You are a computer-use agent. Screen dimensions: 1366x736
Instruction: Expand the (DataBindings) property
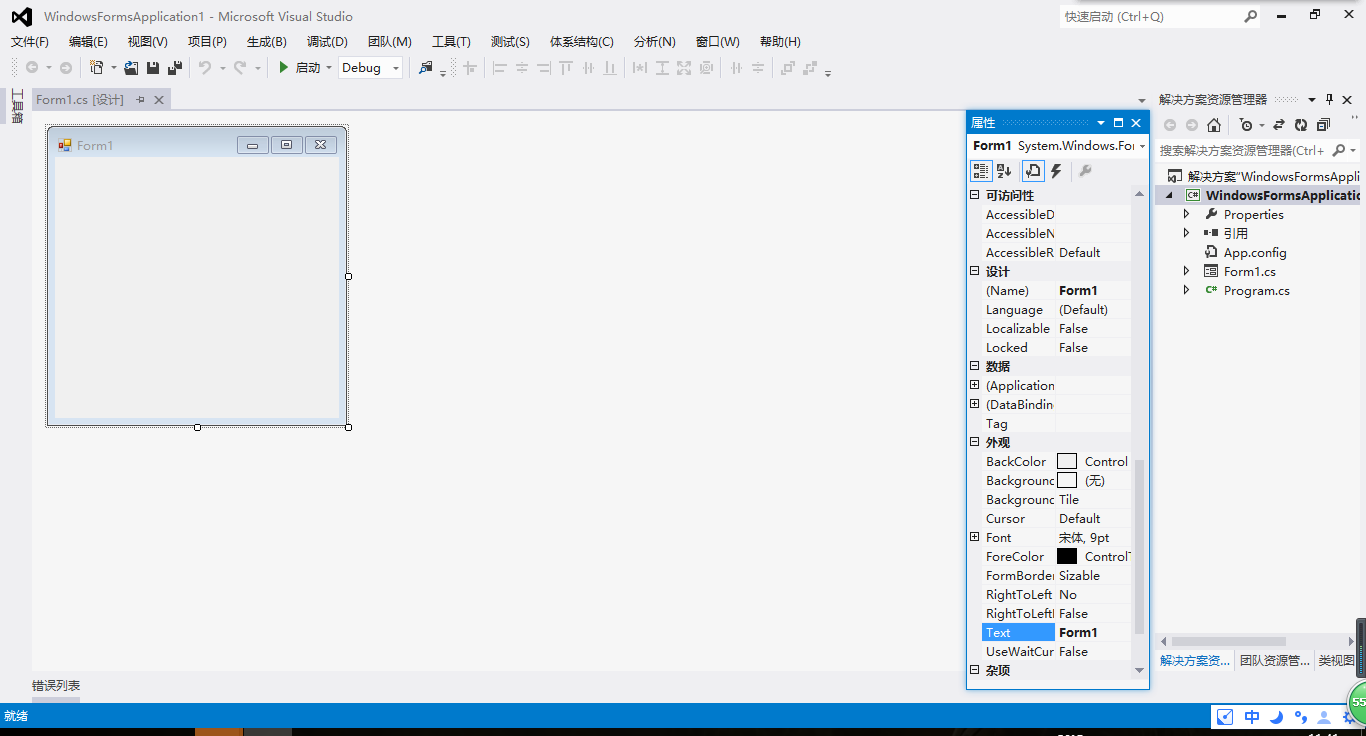975,405
